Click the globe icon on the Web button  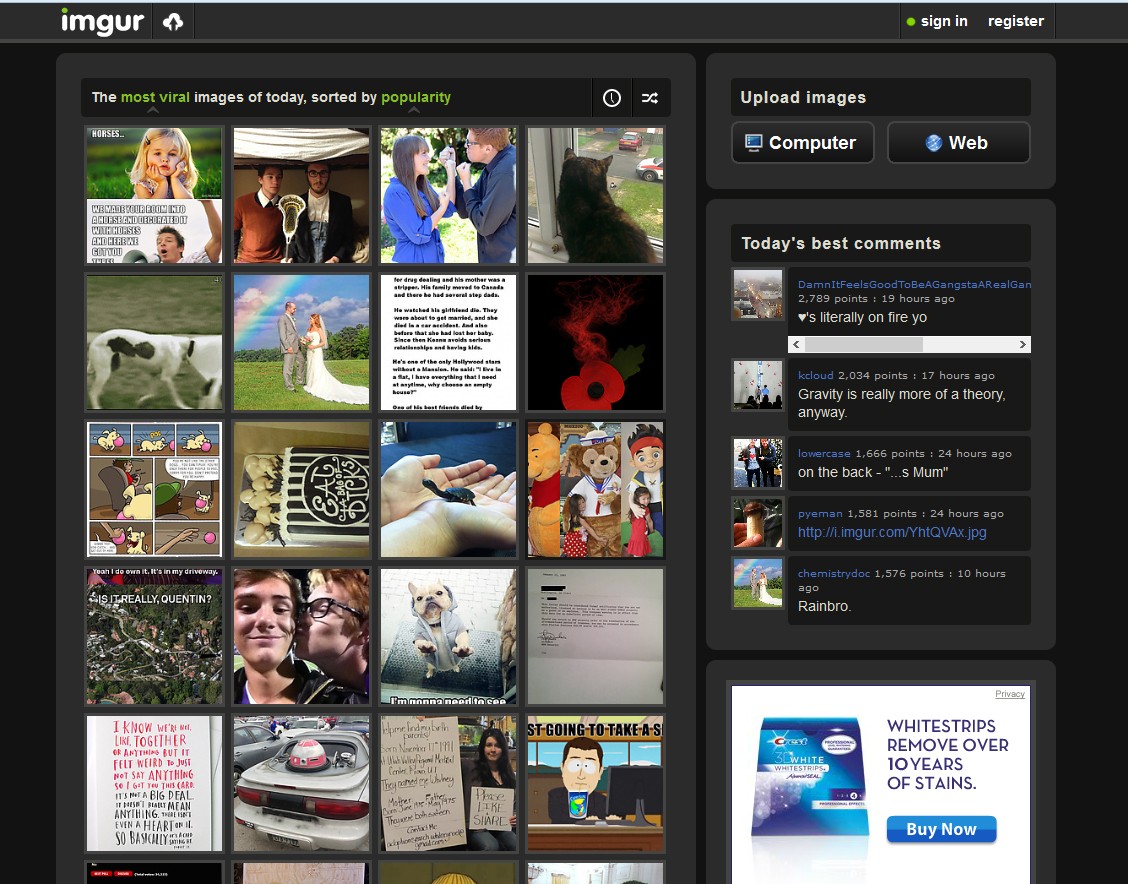(933, 142)
